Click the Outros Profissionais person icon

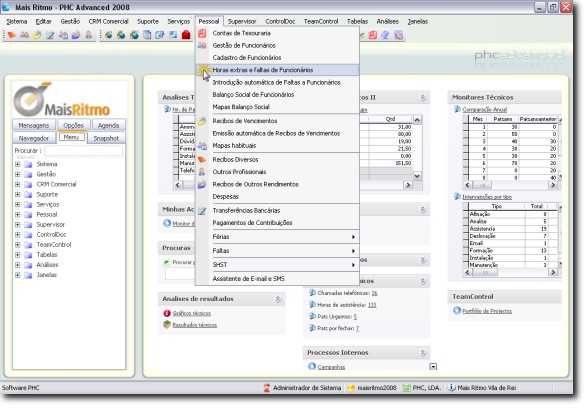[202, 172]
